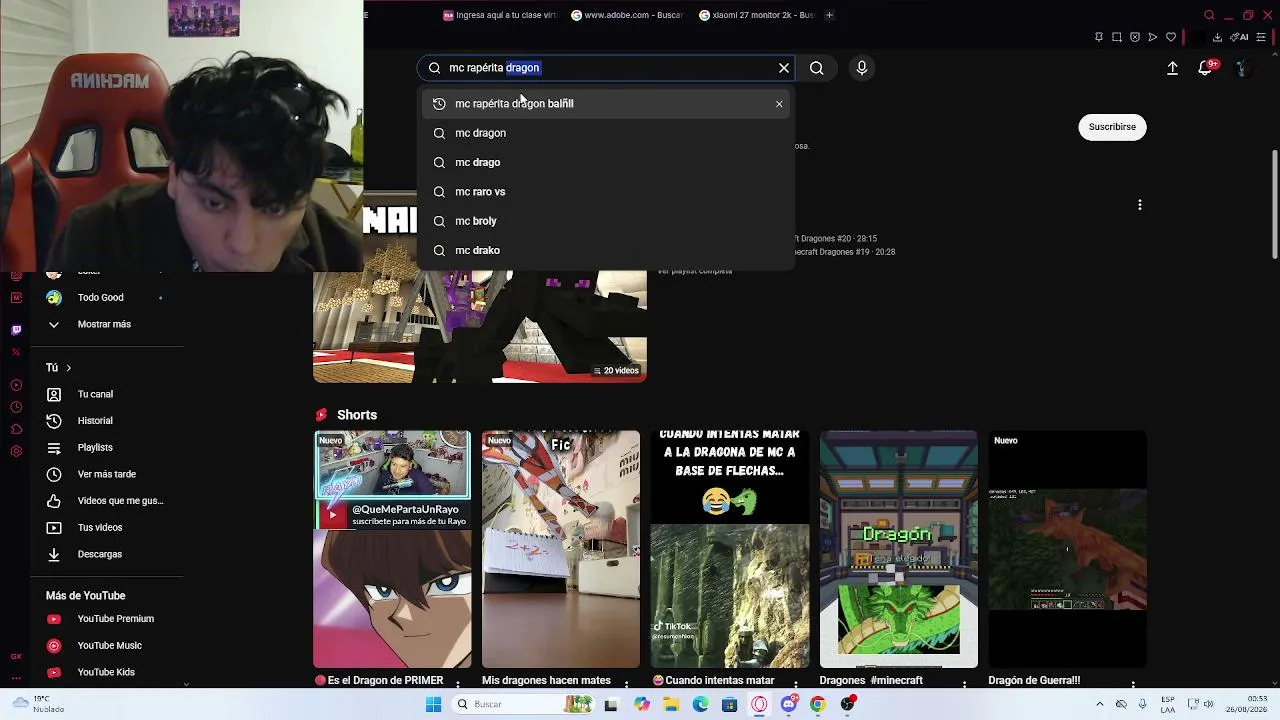This screenshot has height=720, width=1280.
Task: Open Microsoft Edge from the taskbar
Action: (701, 704)
